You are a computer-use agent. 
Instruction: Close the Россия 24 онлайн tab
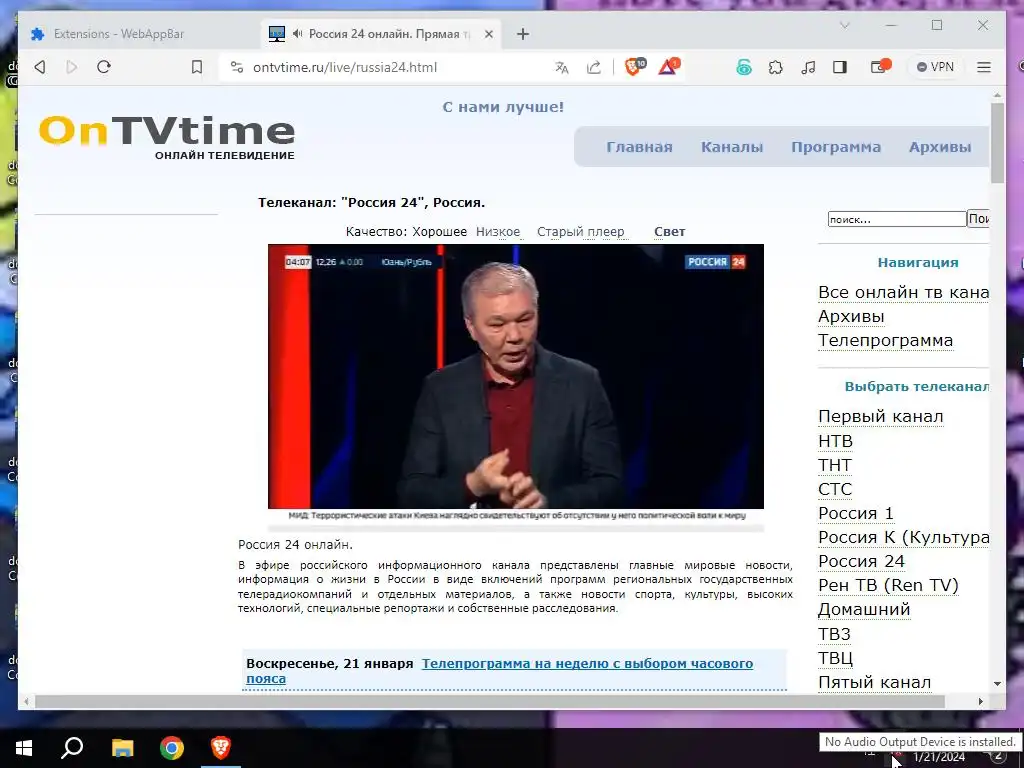click(x=488, y=34)
